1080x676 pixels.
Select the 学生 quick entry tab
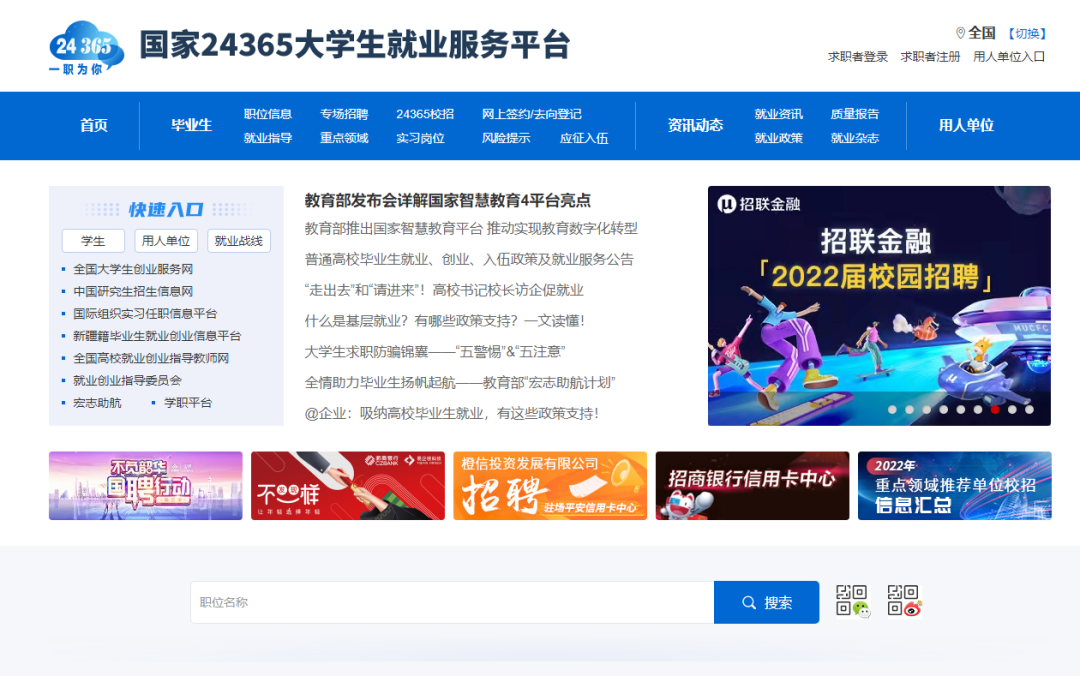pos(93,241)
